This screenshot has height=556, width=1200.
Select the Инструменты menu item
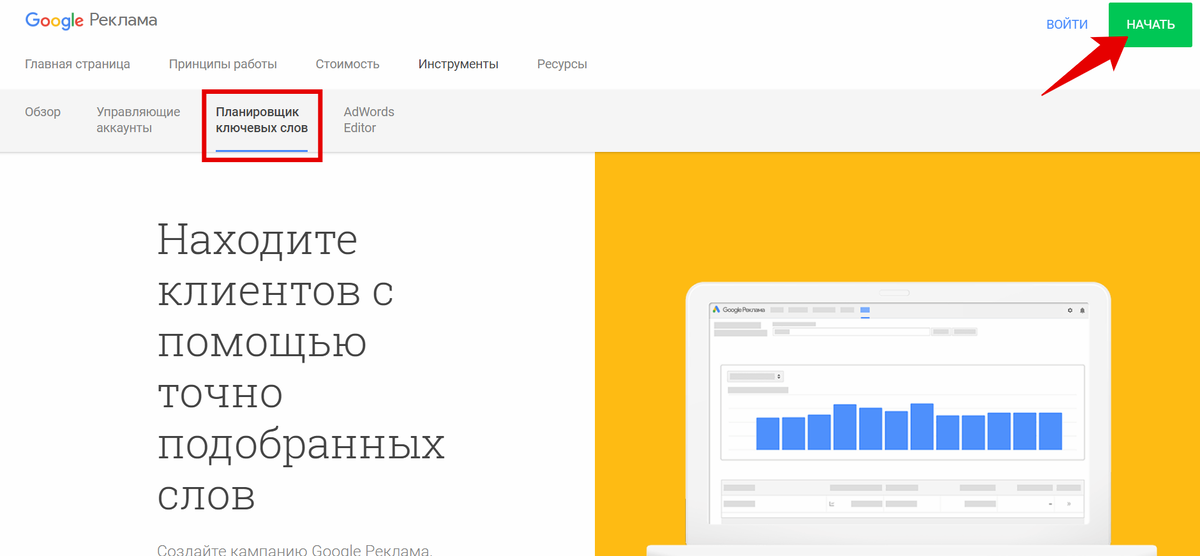tap(458, 64)
